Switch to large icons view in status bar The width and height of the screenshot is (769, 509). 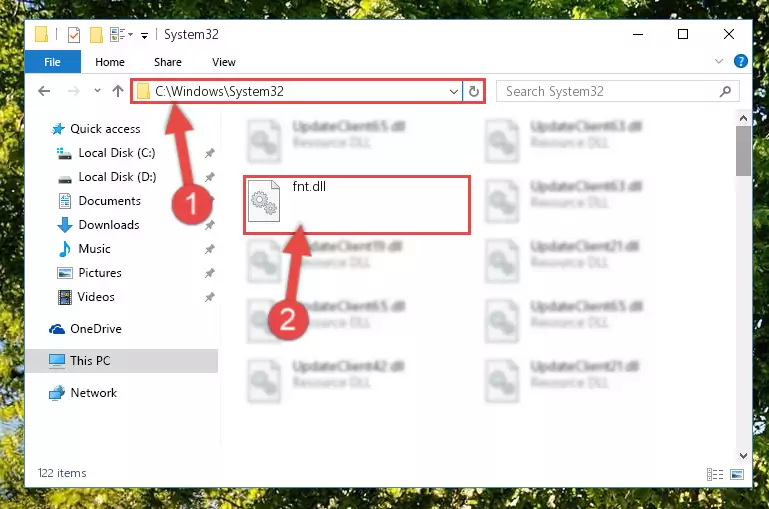coord(737,474)
